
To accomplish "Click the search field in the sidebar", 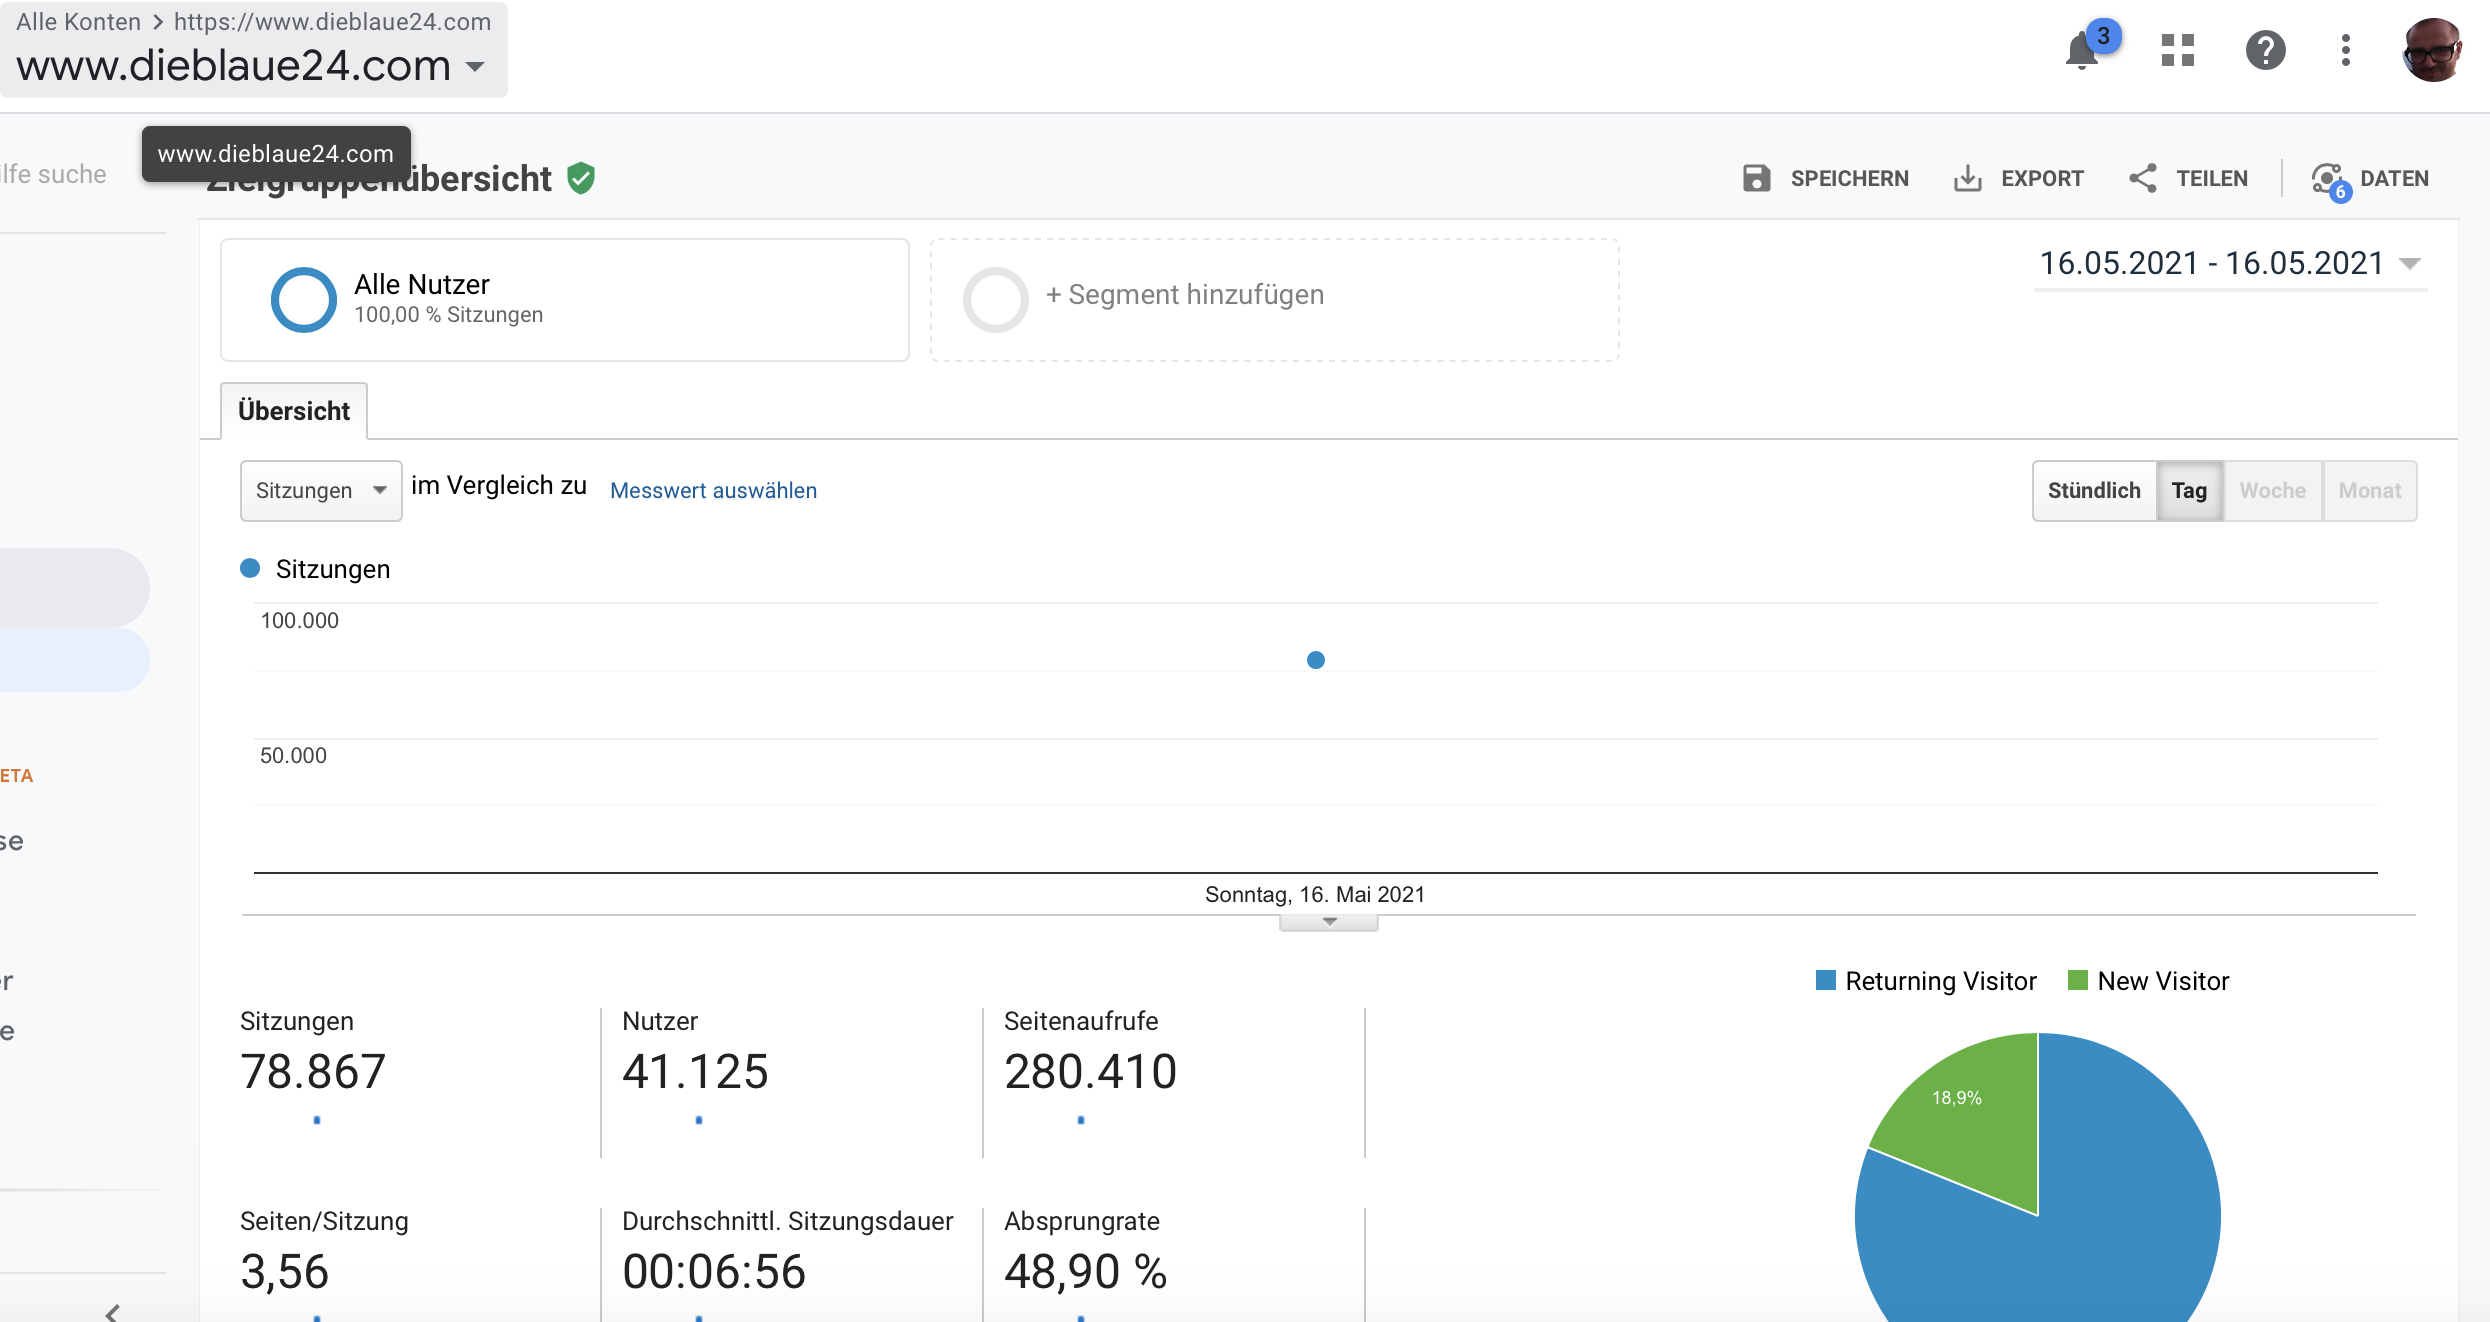I will [53, 174].
